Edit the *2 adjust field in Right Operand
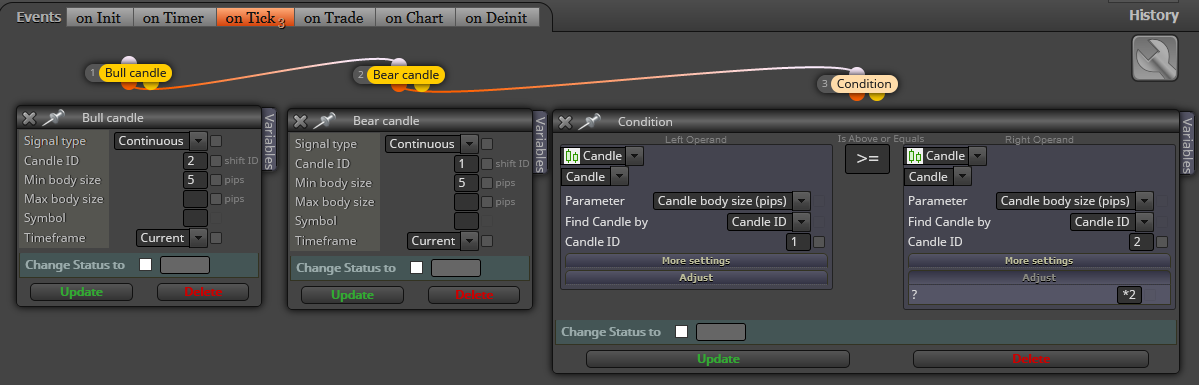This screenshot has width=1199, height=385. click(1129, 295)
